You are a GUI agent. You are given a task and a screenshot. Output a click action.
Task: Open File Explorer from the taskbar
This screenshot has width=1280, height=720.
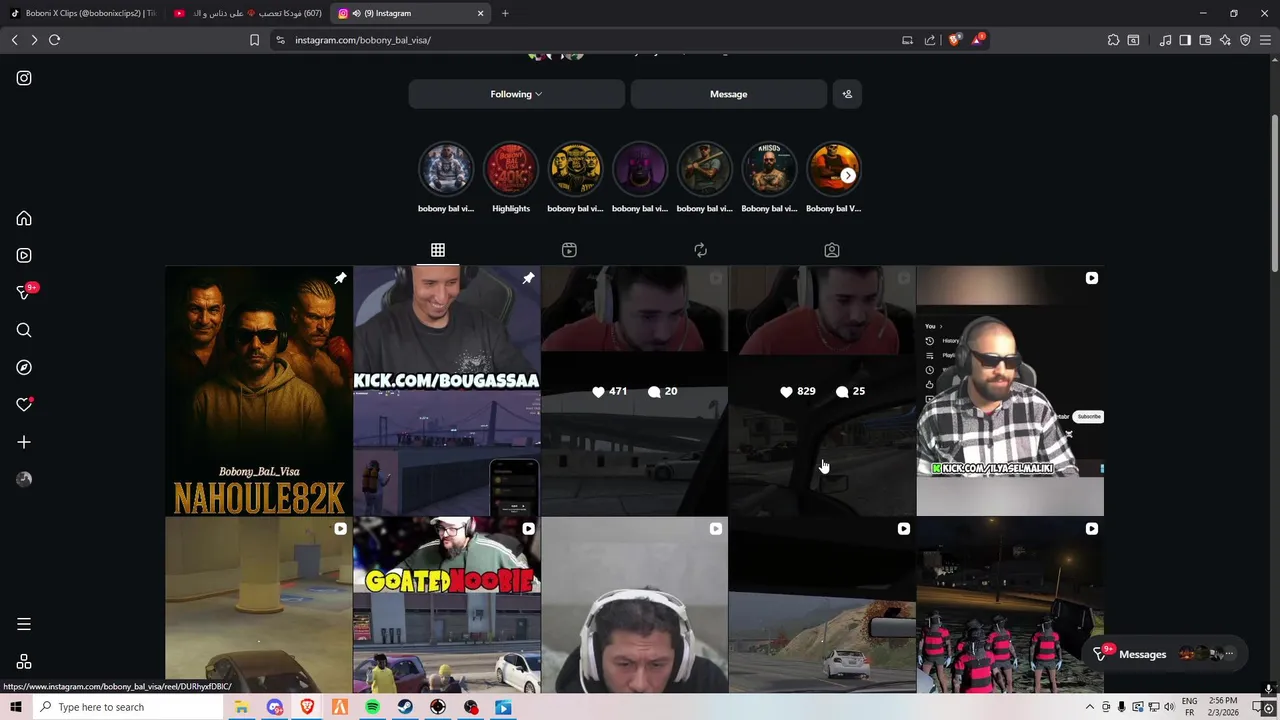(x=241, y=707)
